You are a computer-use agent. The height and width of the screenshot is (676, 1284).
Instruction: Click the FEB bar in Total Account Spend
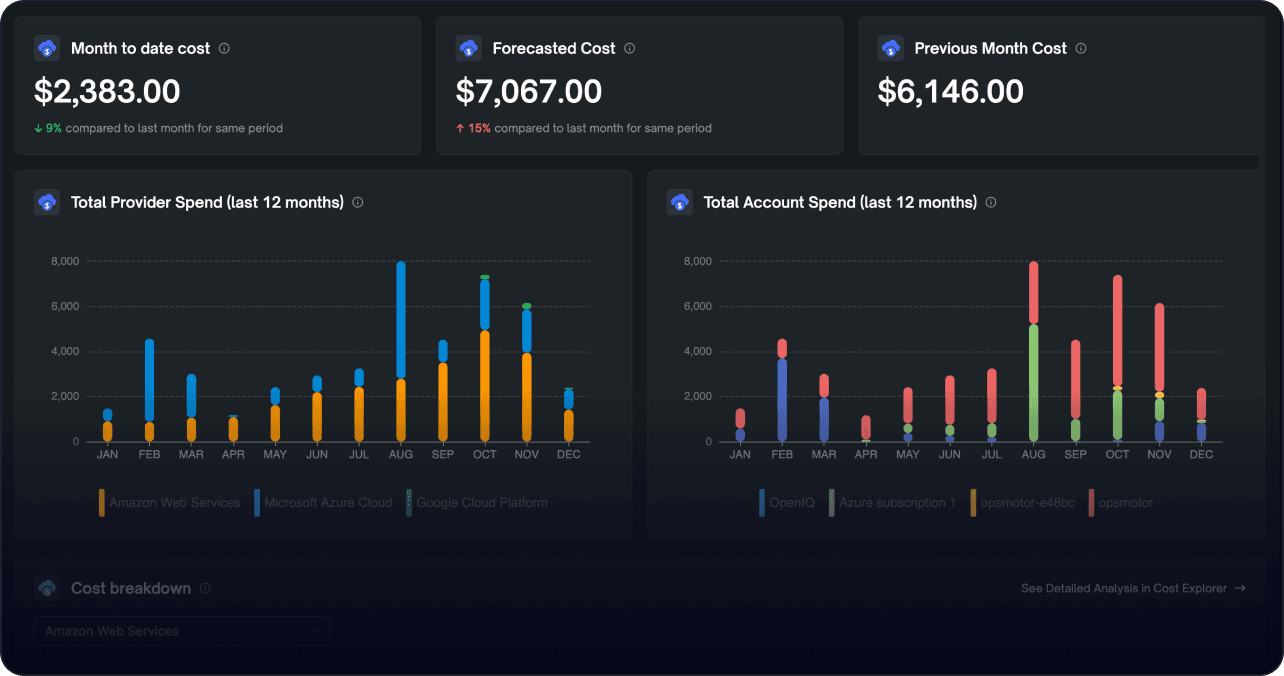click(x=782, y=390)
